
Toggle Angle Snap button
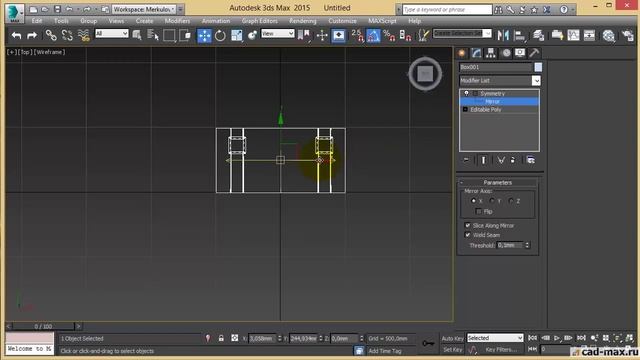pos(373,36)
